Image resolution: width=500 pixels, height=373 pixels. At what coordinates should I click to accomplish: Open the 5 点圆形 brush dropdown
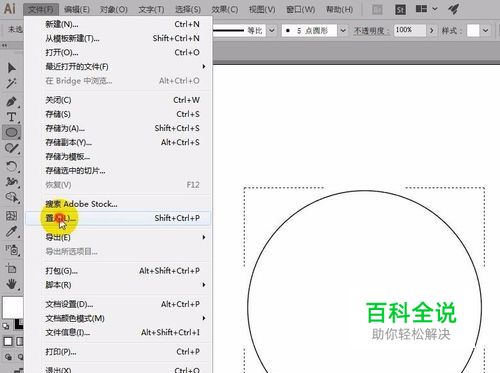[x=343, y=31]
